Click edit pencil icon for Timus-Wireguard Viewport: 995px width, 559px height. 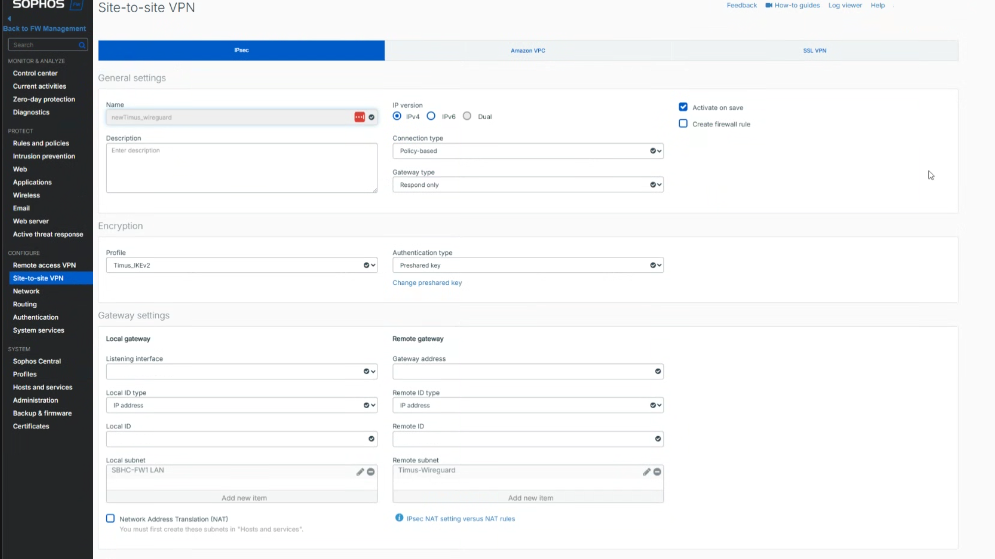click(647, 471)
